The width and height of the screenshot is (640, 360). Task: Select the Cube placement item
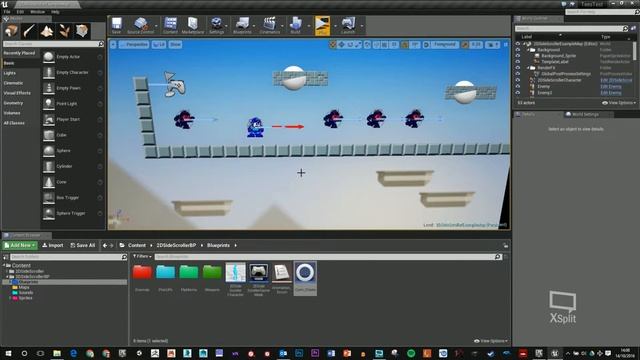tap(73, 135)
